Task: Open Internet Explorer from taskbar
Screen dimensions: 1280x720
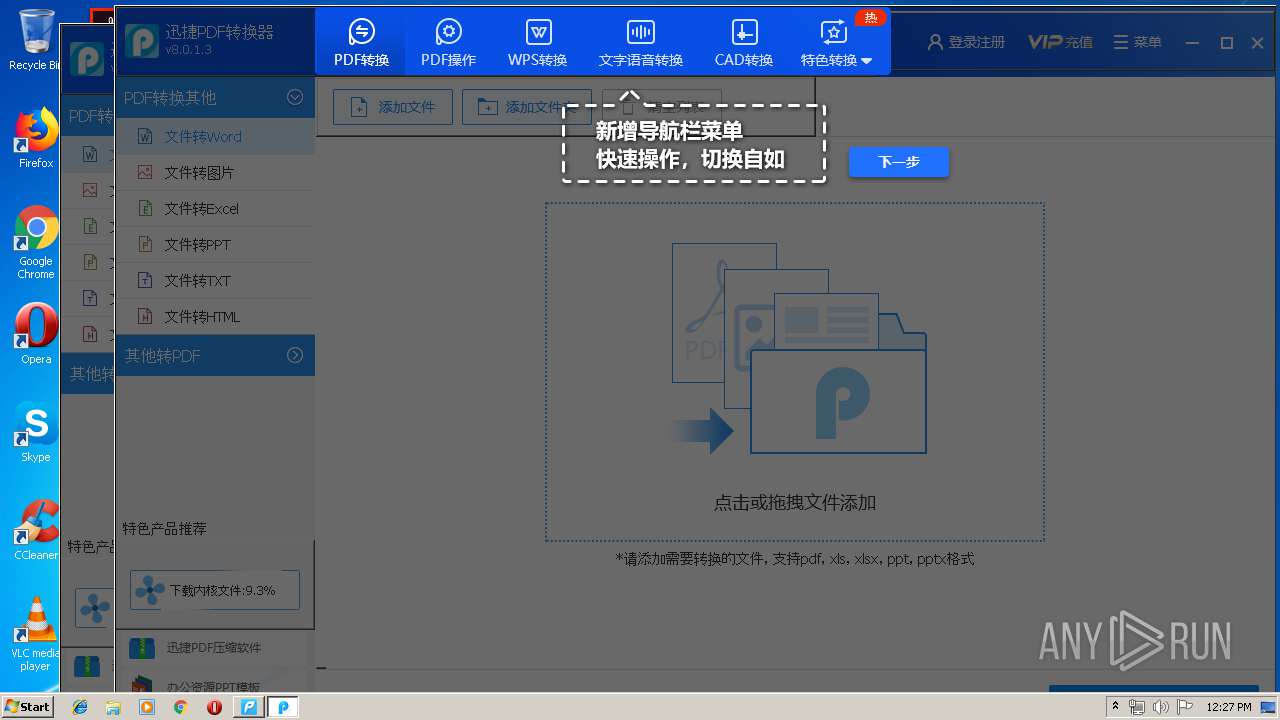Action: (80, 707)
